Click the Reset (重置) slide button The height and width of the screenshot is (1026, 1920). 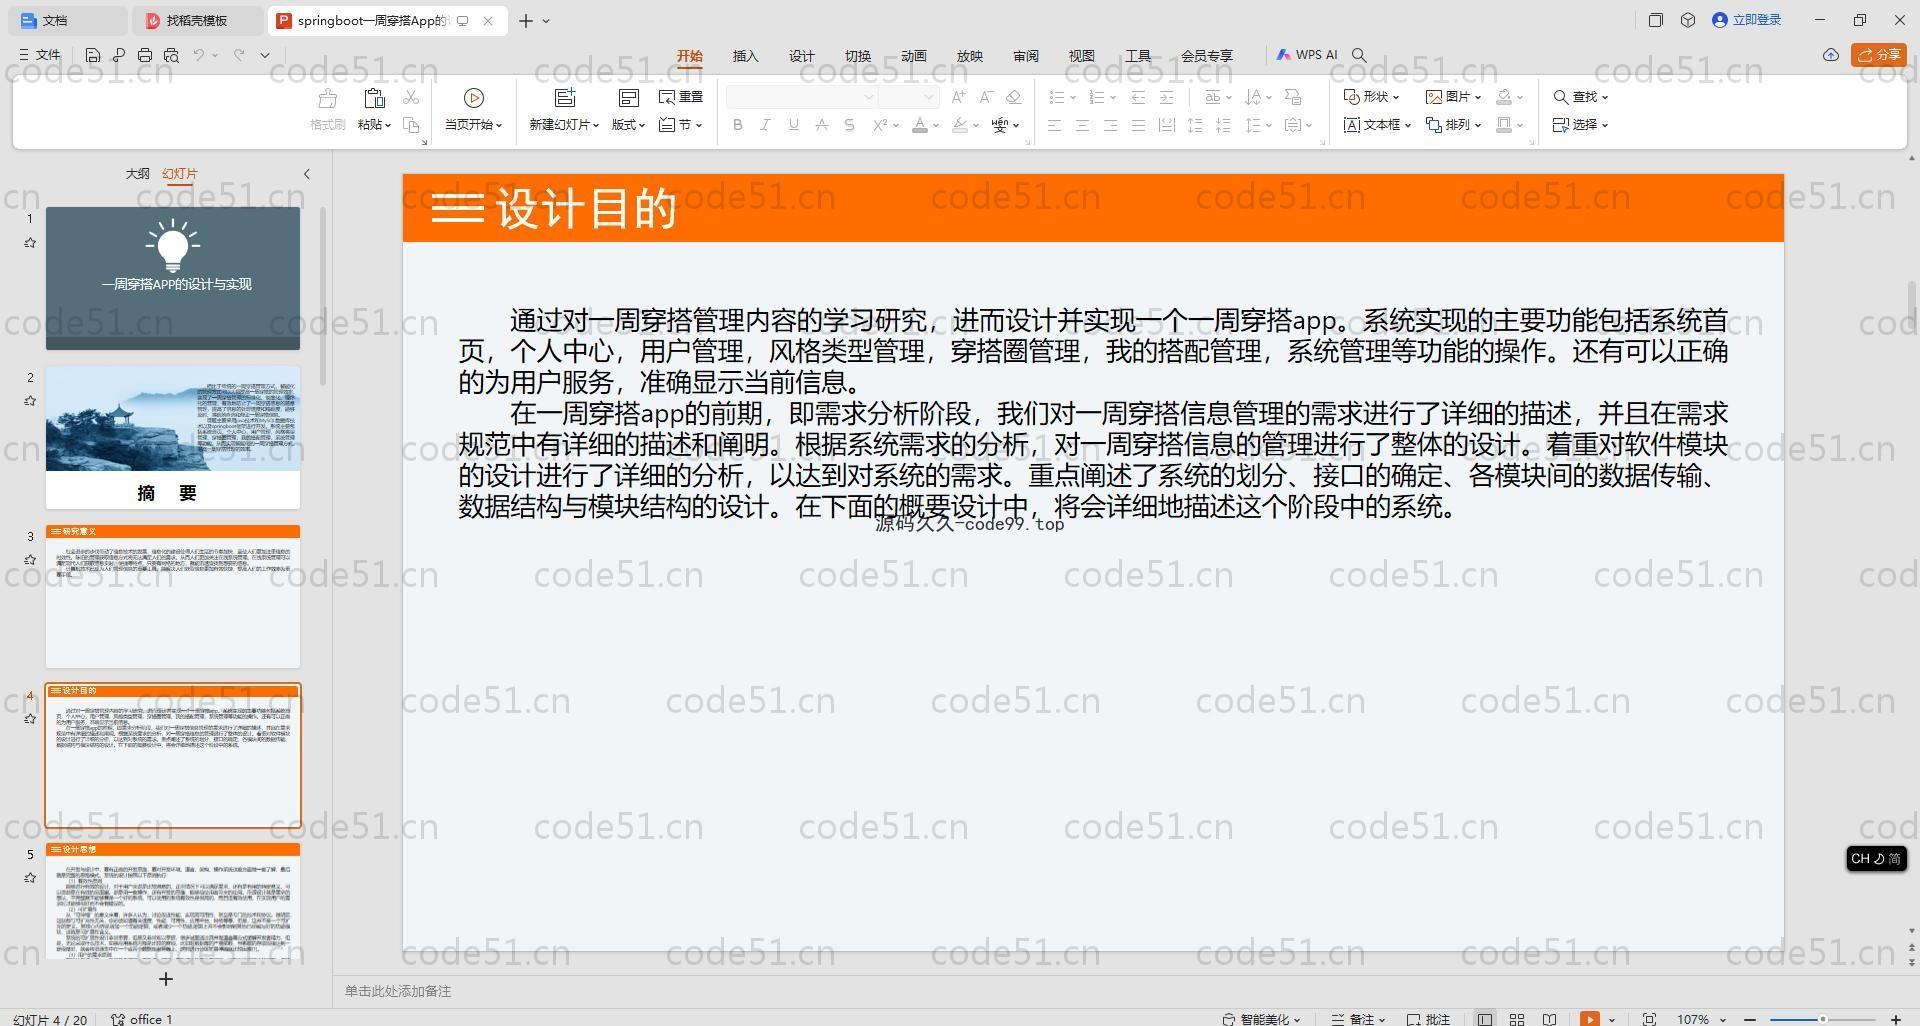[x=681, y=97]
